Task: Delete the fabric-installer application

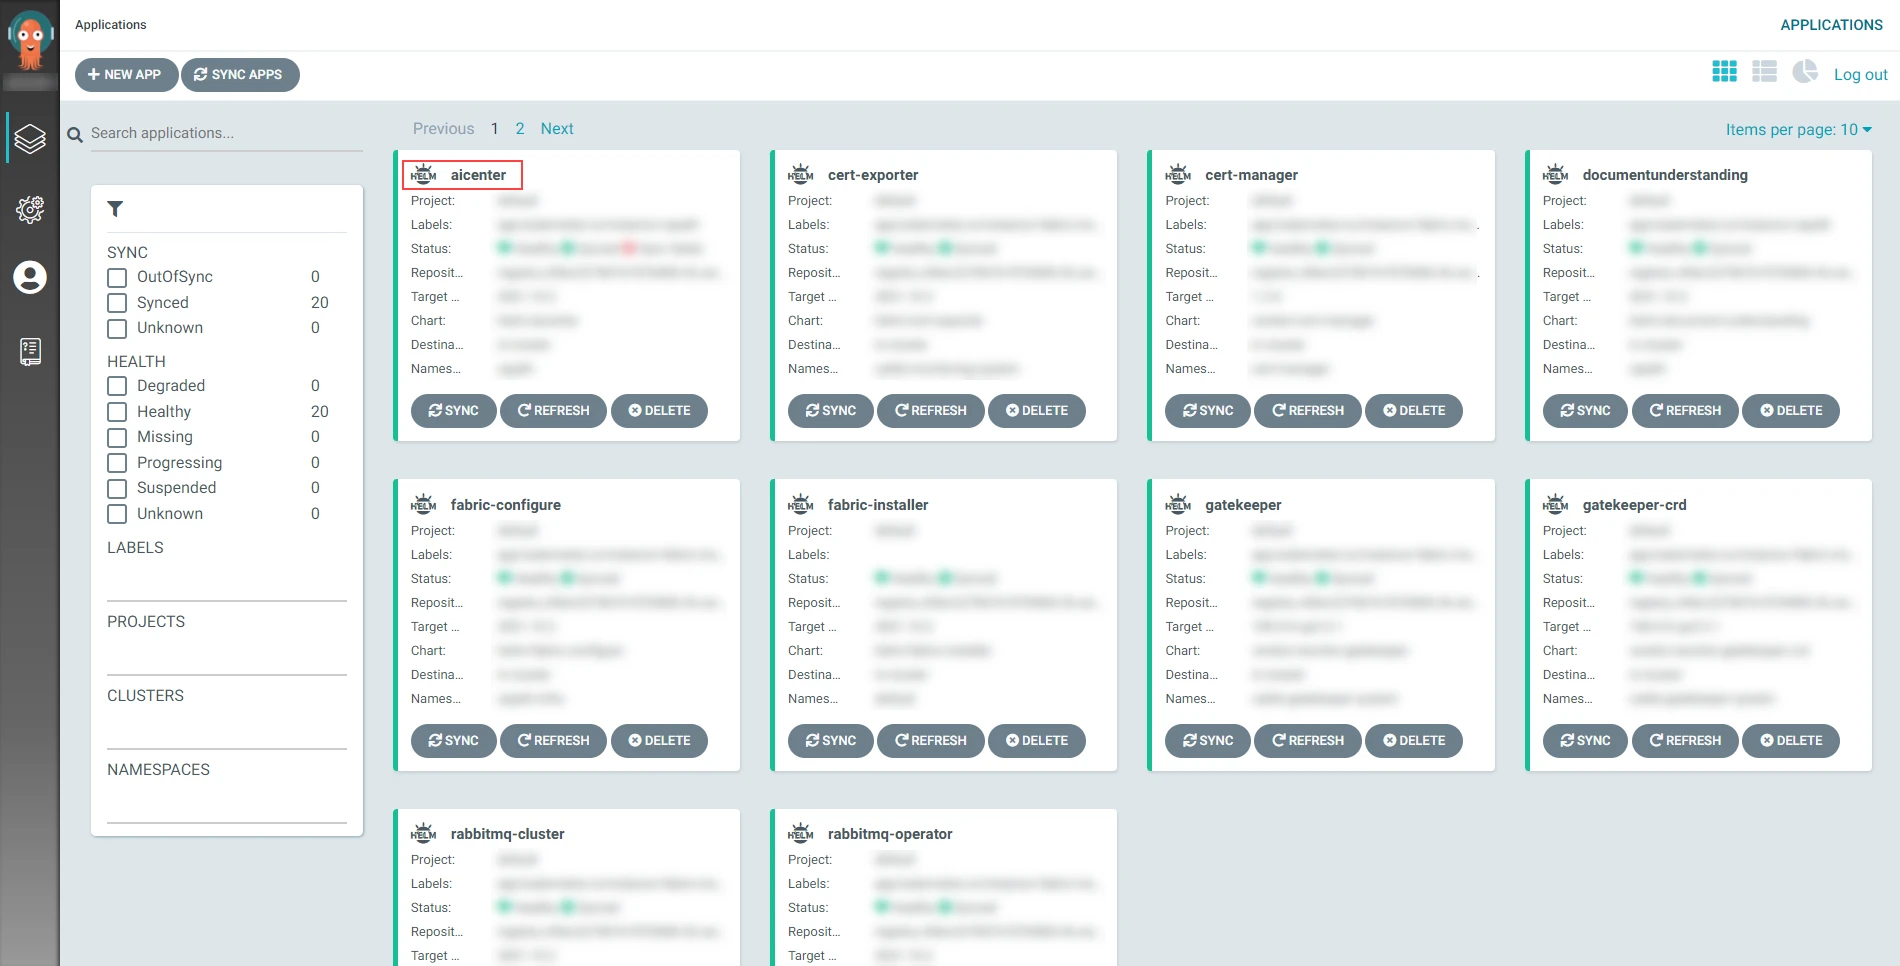Action: (x=1036, y=740)
